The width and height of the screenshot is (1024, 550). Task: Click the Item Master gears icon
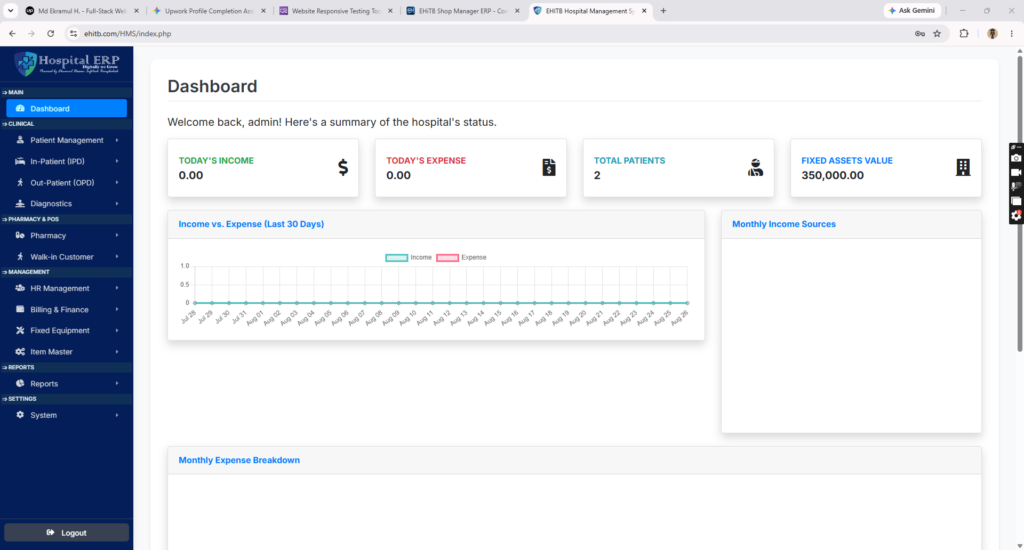pyautogui.click(x=20, y=351)
